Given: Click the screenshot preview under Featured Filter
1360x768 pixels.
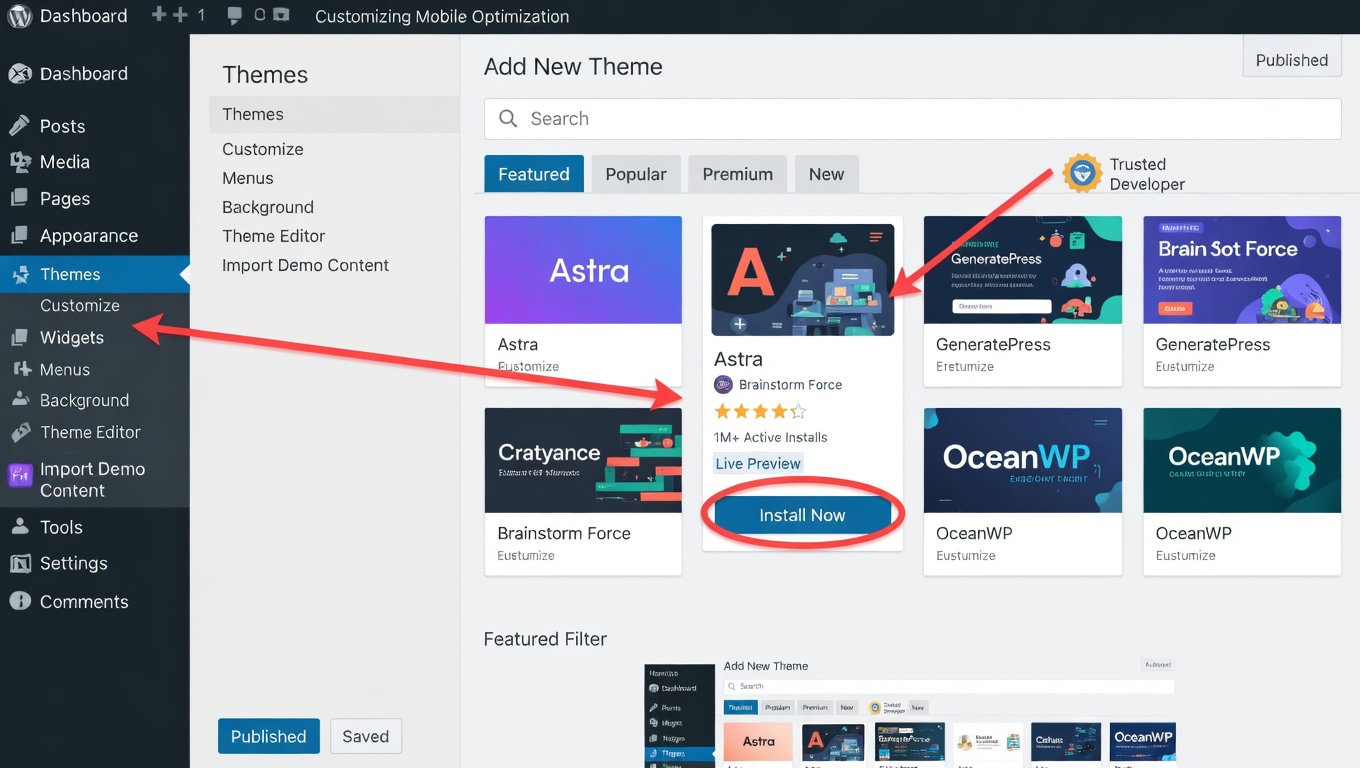Looking at the screenshot, I should point(910,712).
